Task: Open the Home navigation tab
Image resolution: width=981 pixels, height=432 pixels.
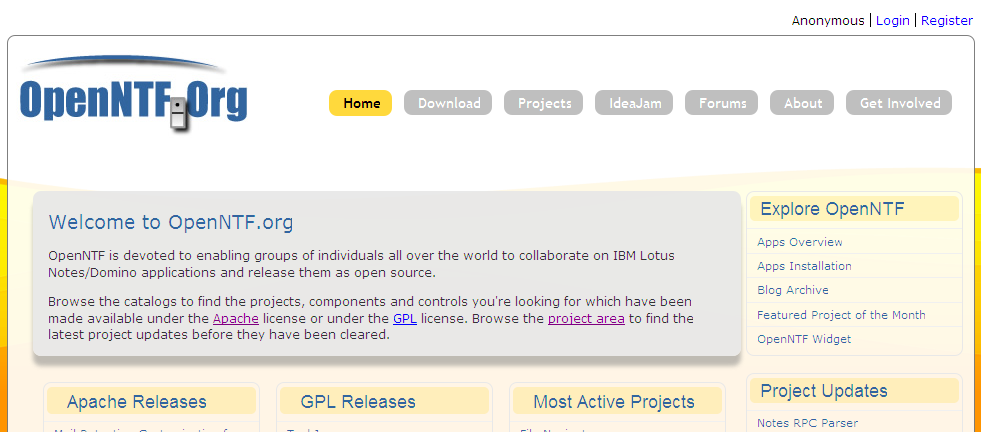Action: pyautogui.click(x=360, y=103)
